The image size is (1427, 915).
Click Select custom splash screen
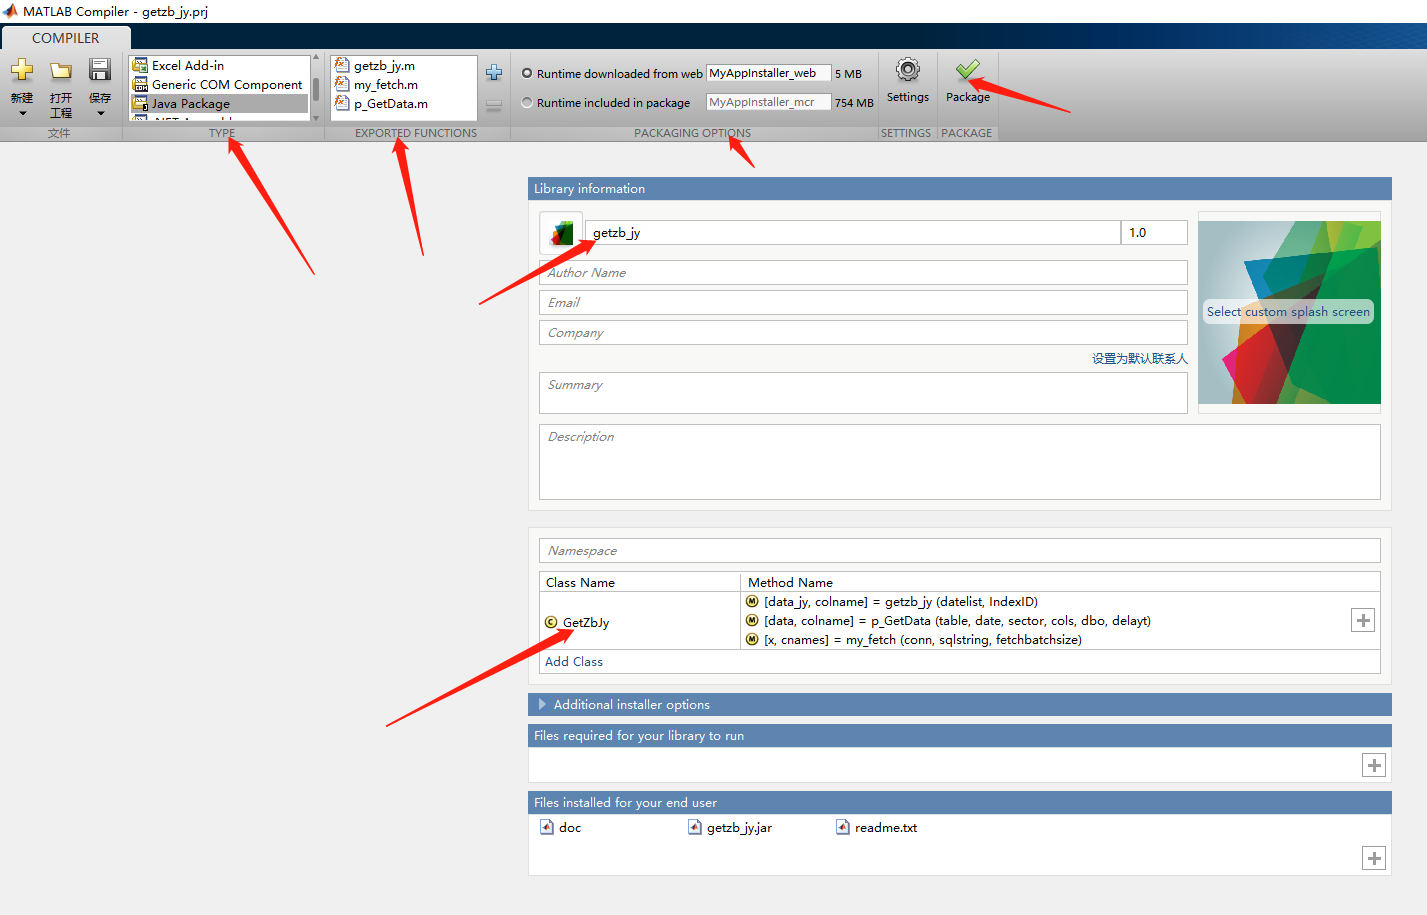pyautogui.click(x=1288, y=311)
